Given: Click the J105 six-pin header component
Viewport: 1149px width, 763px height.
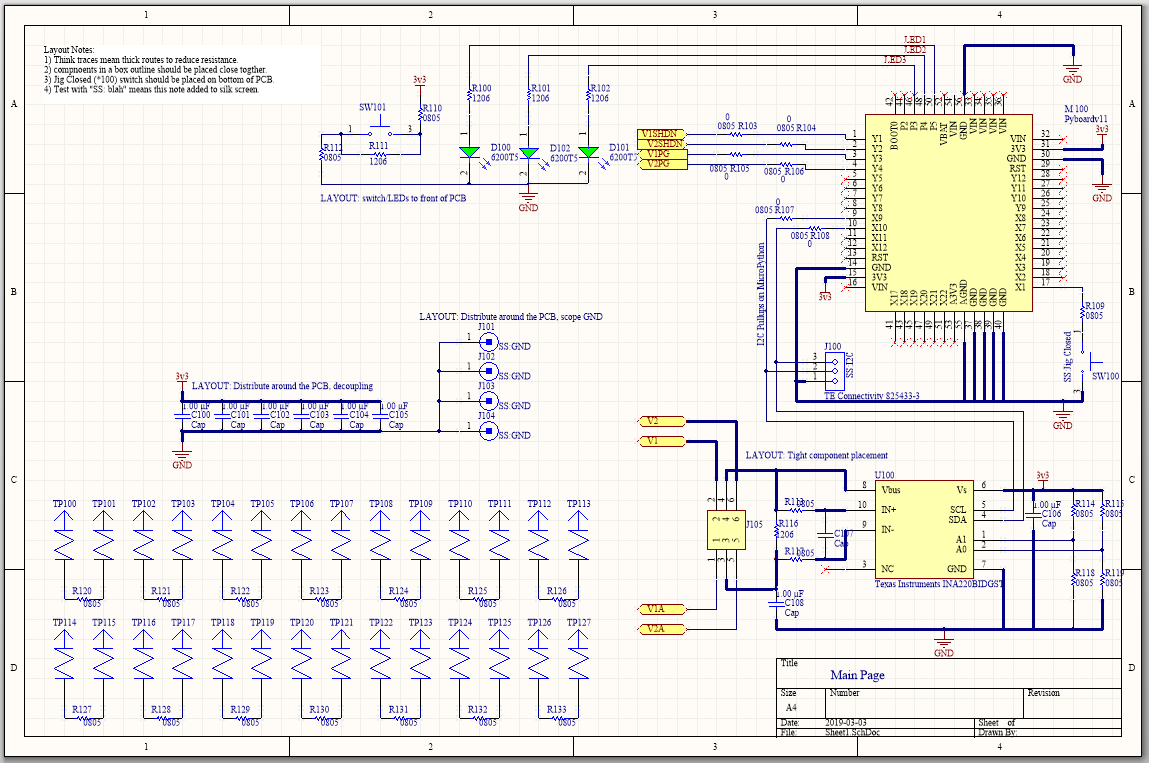Looking at the screenshot, I should [726, 530].
